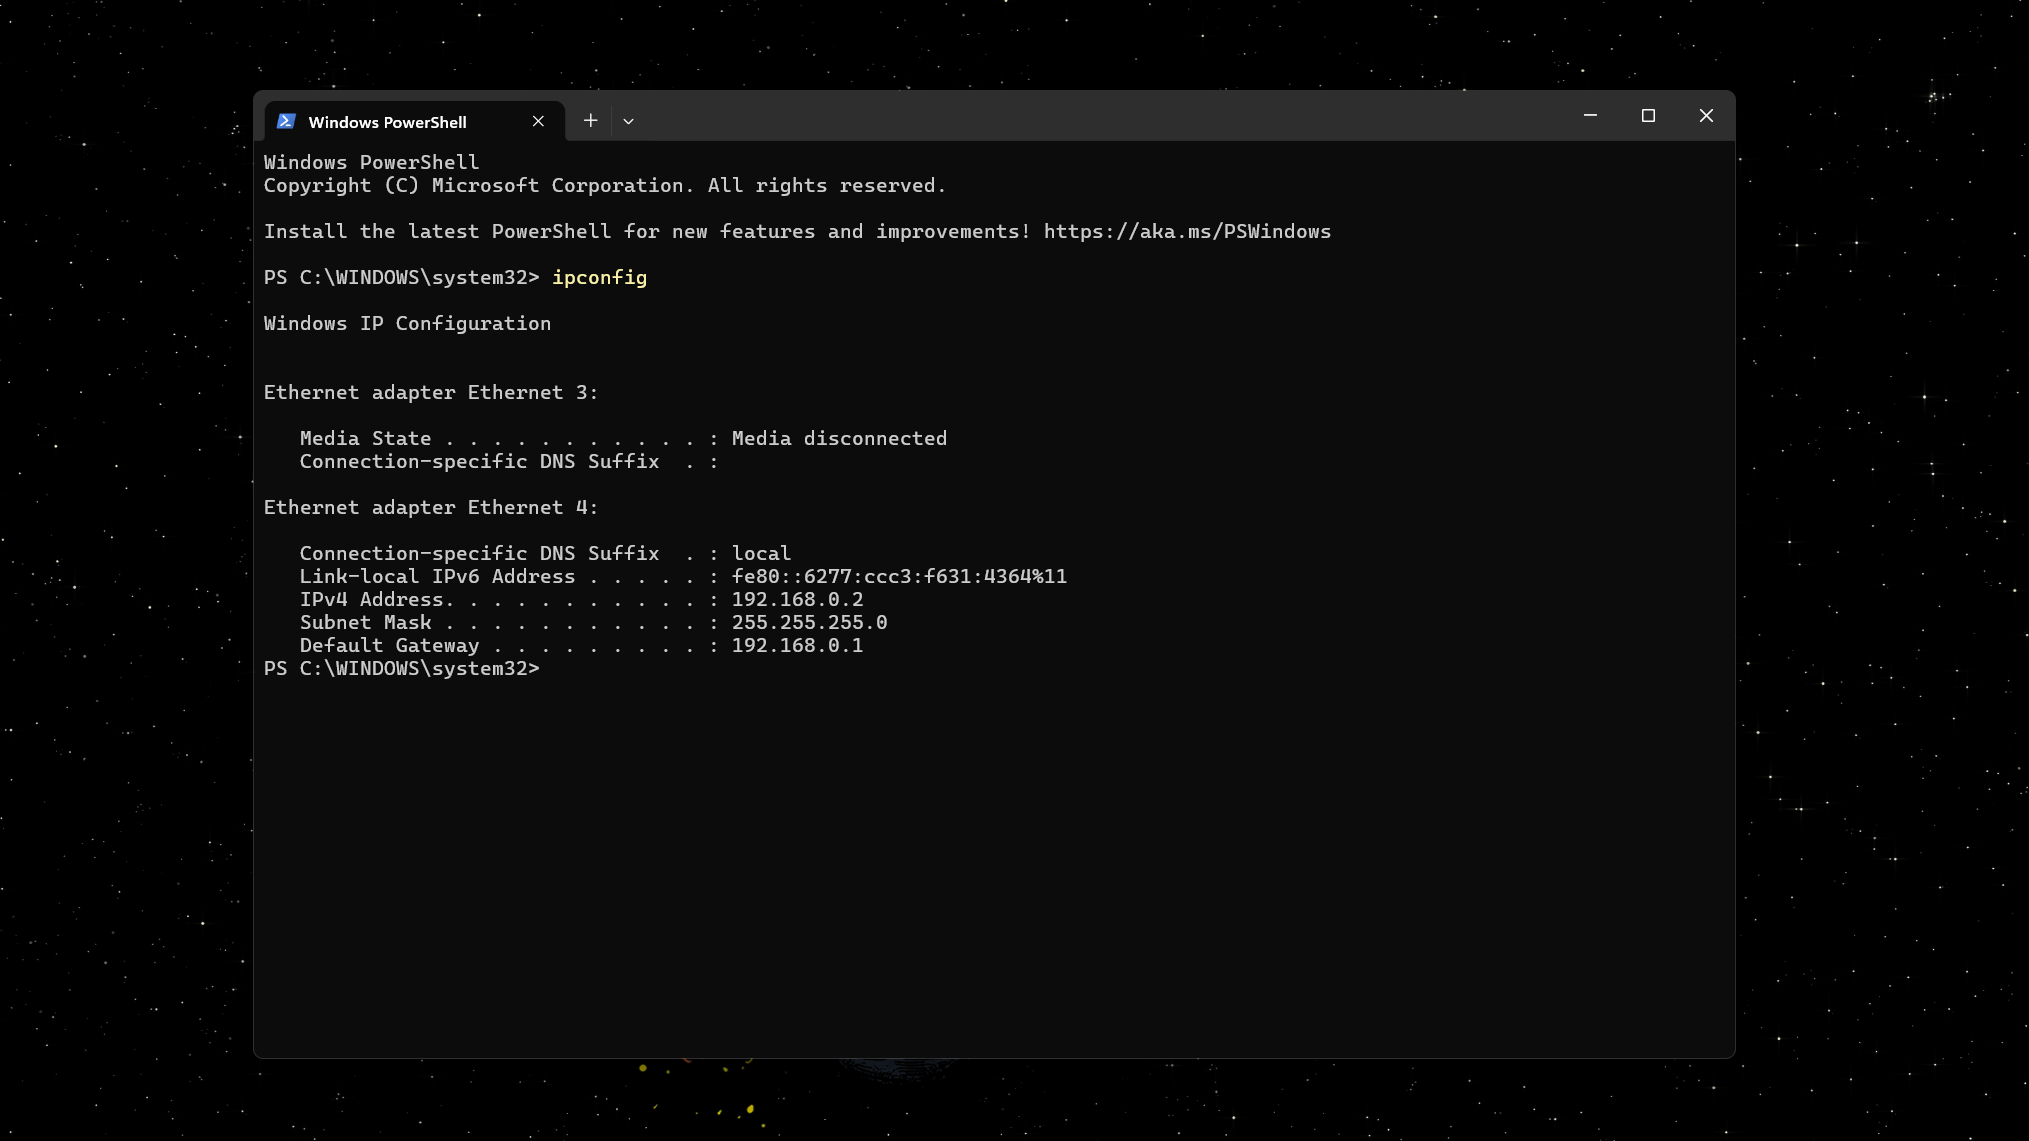Select the Windows PowerShell tab
Image resolution: width=2029 pixels, height=1141 pixels.
click(415, 121)
